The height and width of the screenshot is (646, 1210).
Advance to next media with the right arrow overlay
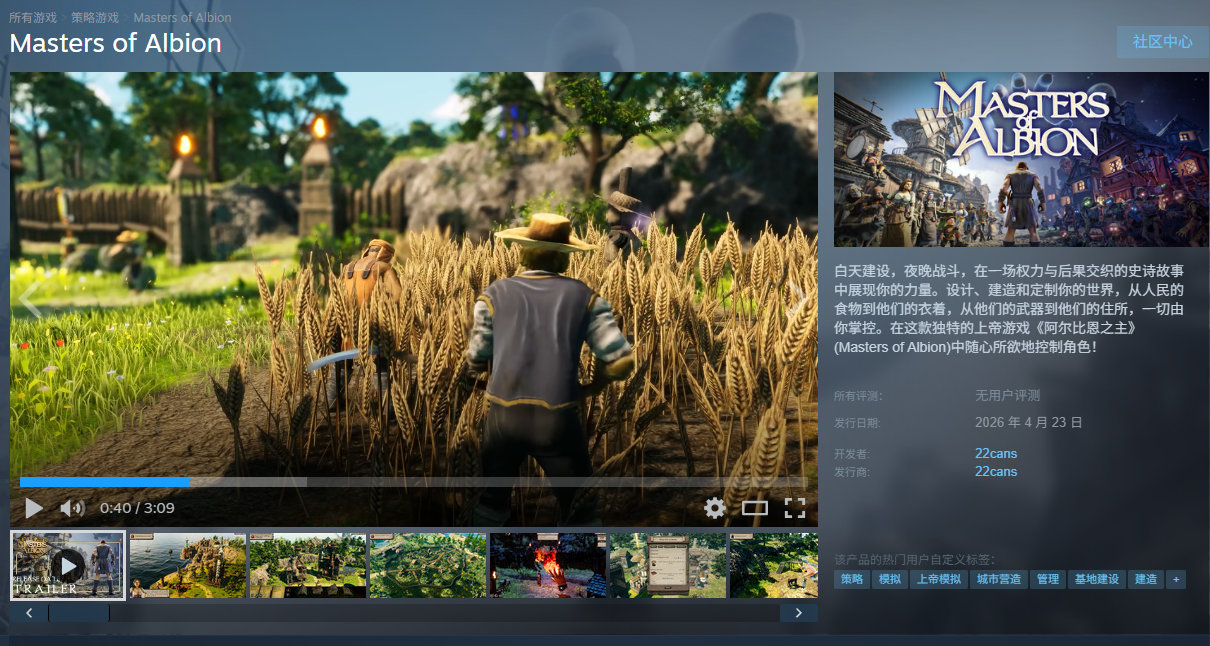(x=795, y=300)
